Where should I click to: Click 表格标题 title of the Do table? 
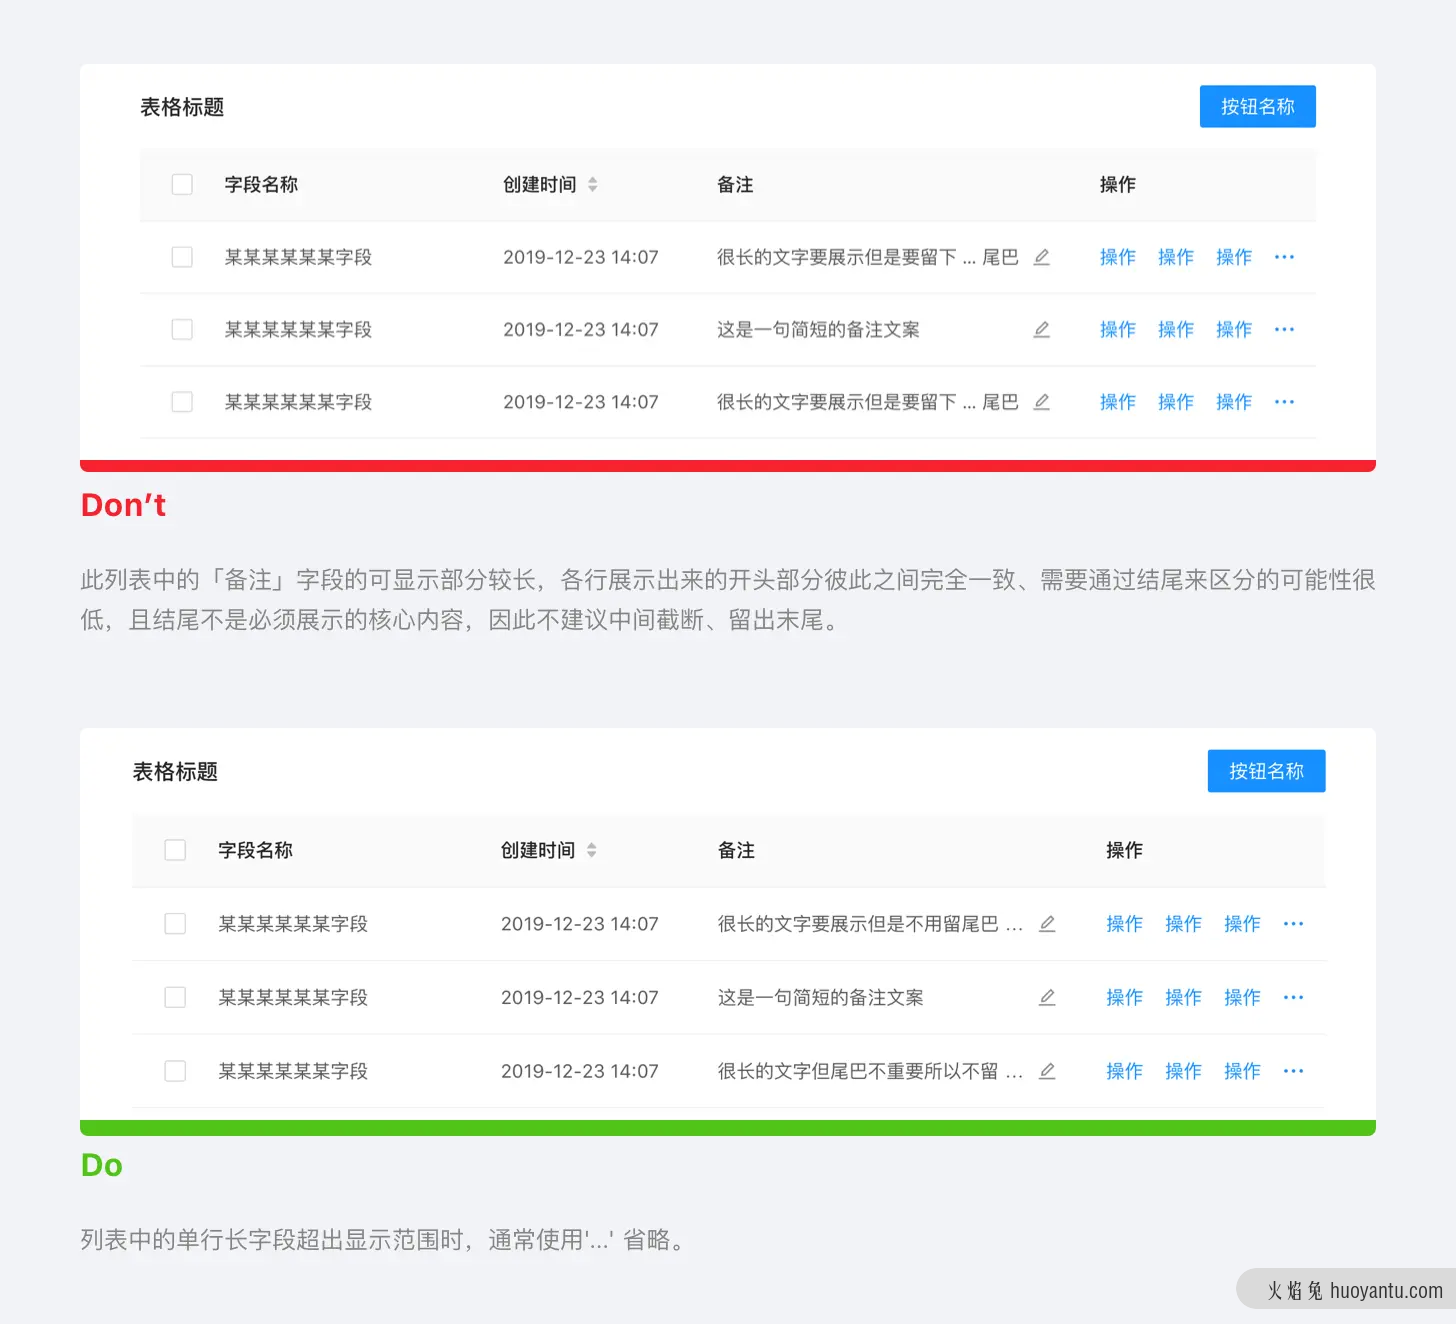pyautogui.click(x=175, y=771)
